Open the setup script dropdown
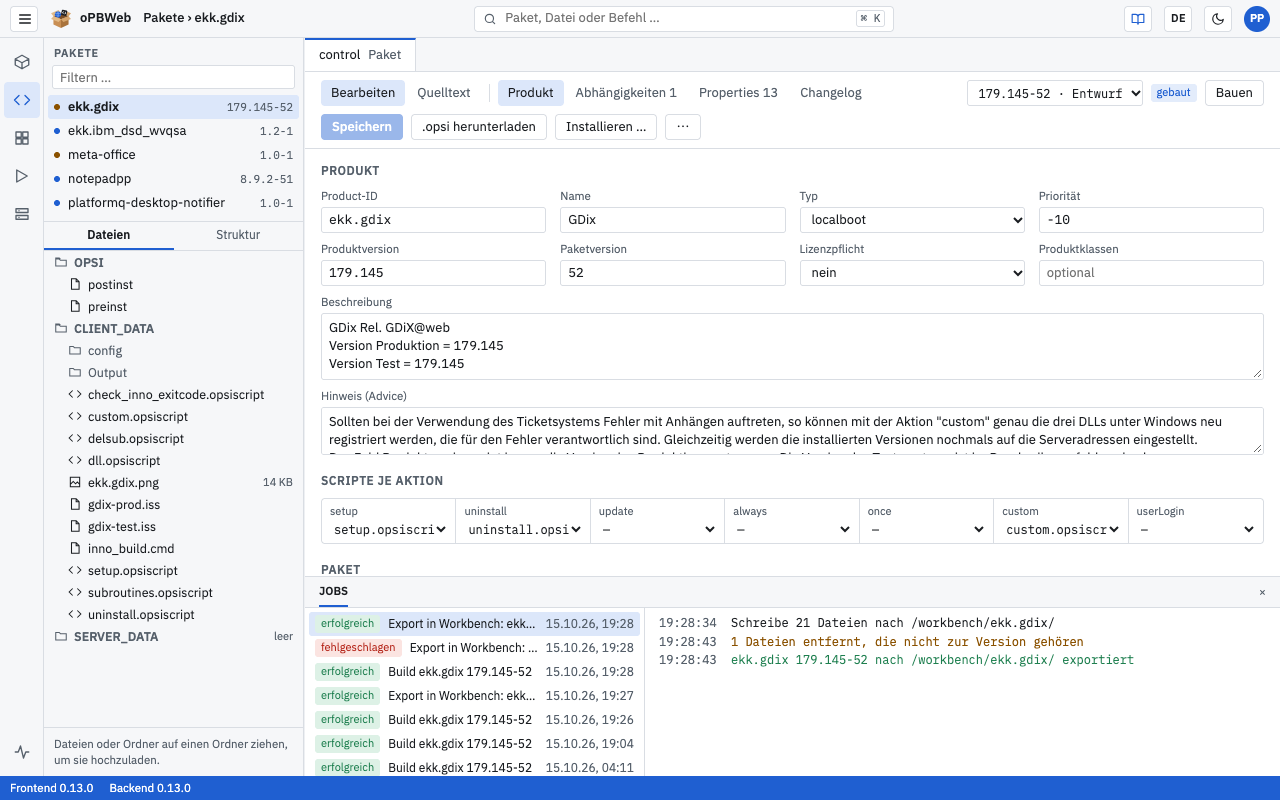Viewport: 1280px width, 800px height. tap(388, 530)
